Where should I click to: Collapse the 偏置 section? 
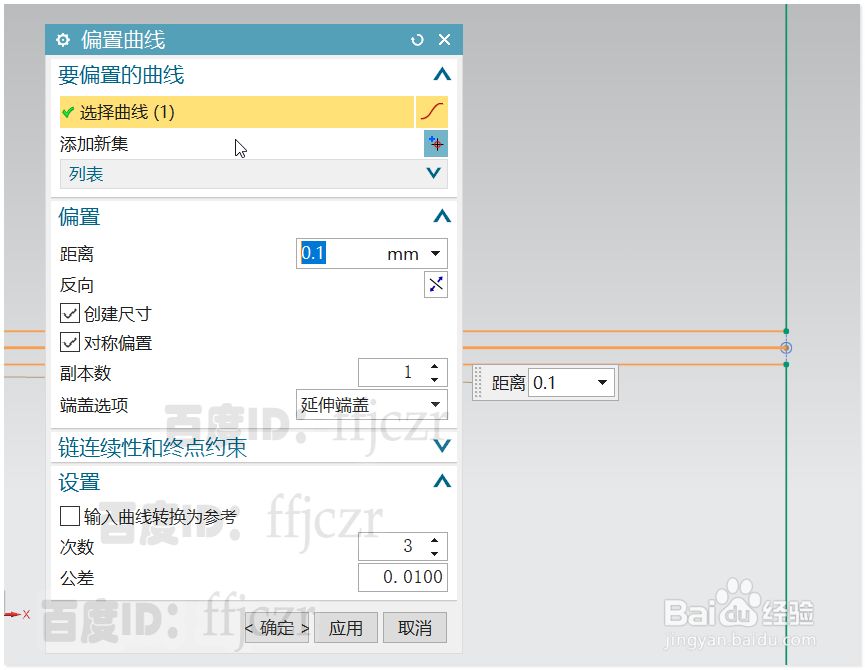442,216
